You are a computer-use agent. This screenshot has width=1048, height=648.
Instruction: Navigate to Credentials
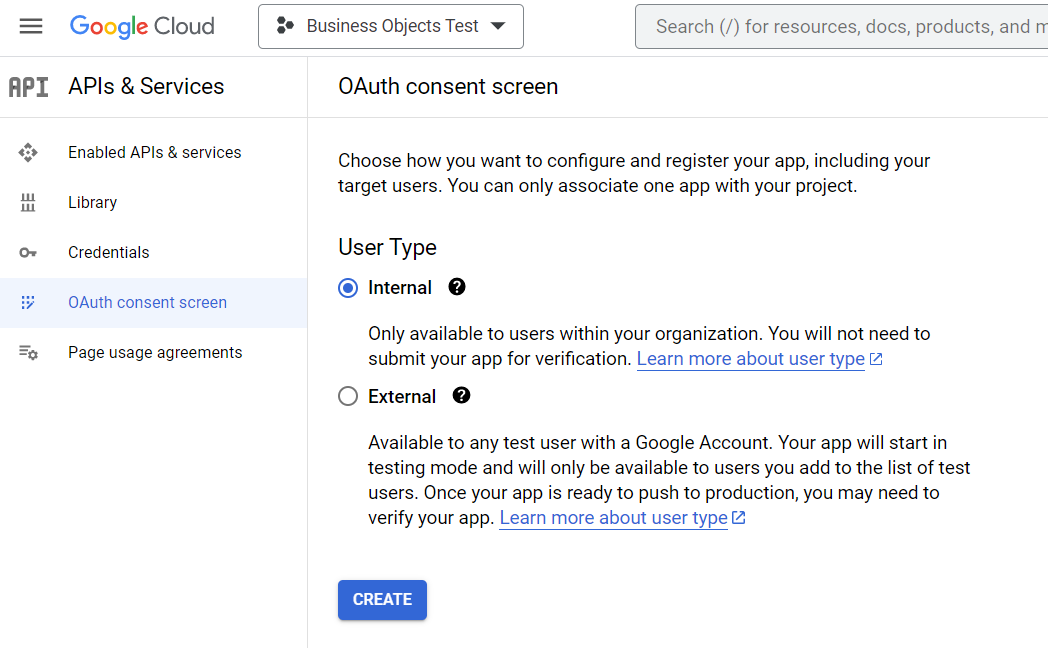click(x=108, y=253)
